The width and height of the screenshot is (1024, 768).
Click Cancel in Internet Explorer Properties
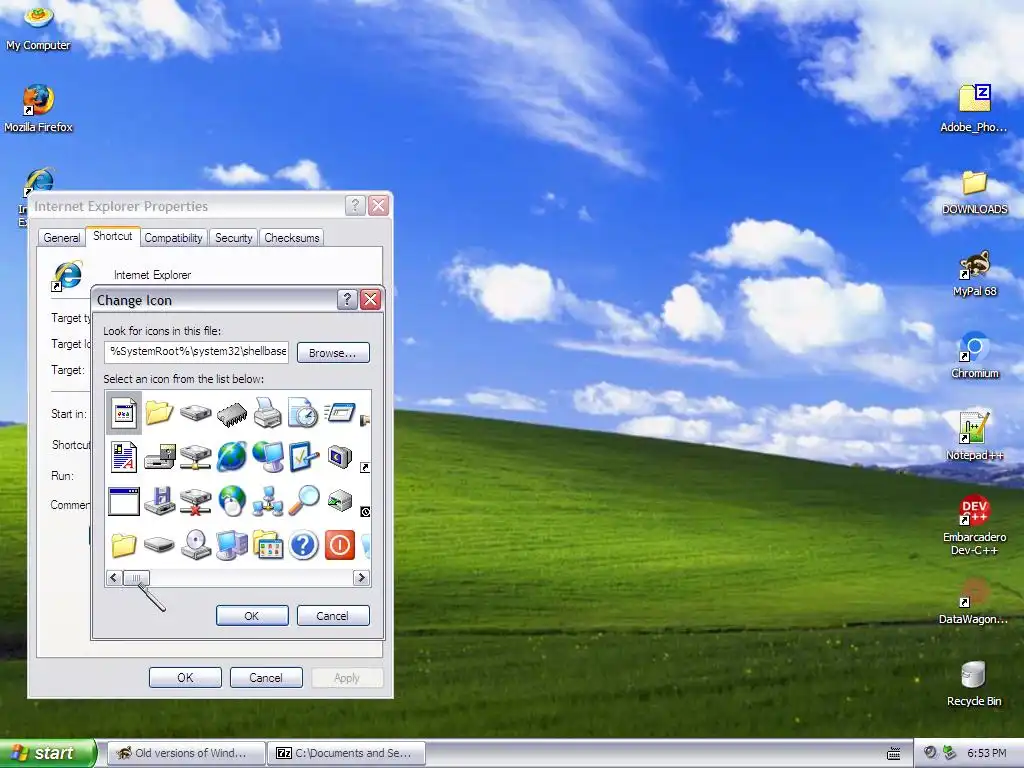coord(266,677)
